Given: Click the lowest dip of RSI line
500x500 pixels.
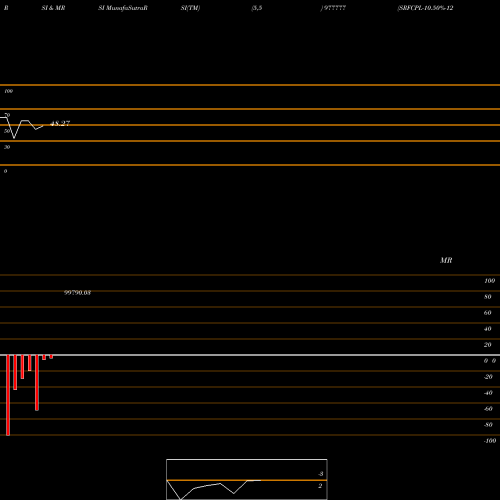Looking at the screenshot, I should point(14,138).
